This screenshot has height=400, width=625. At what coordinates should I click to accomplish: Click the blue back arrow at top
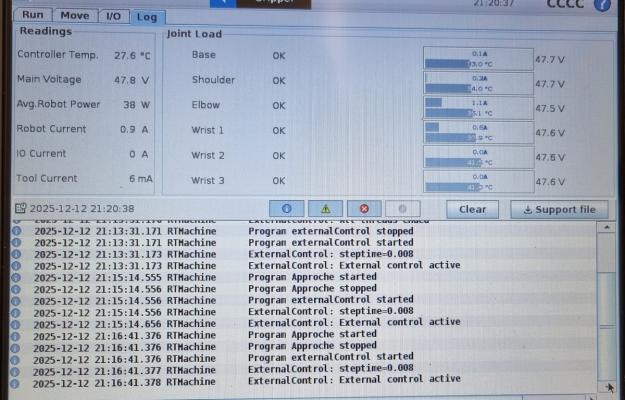click(x=223, y=3)
